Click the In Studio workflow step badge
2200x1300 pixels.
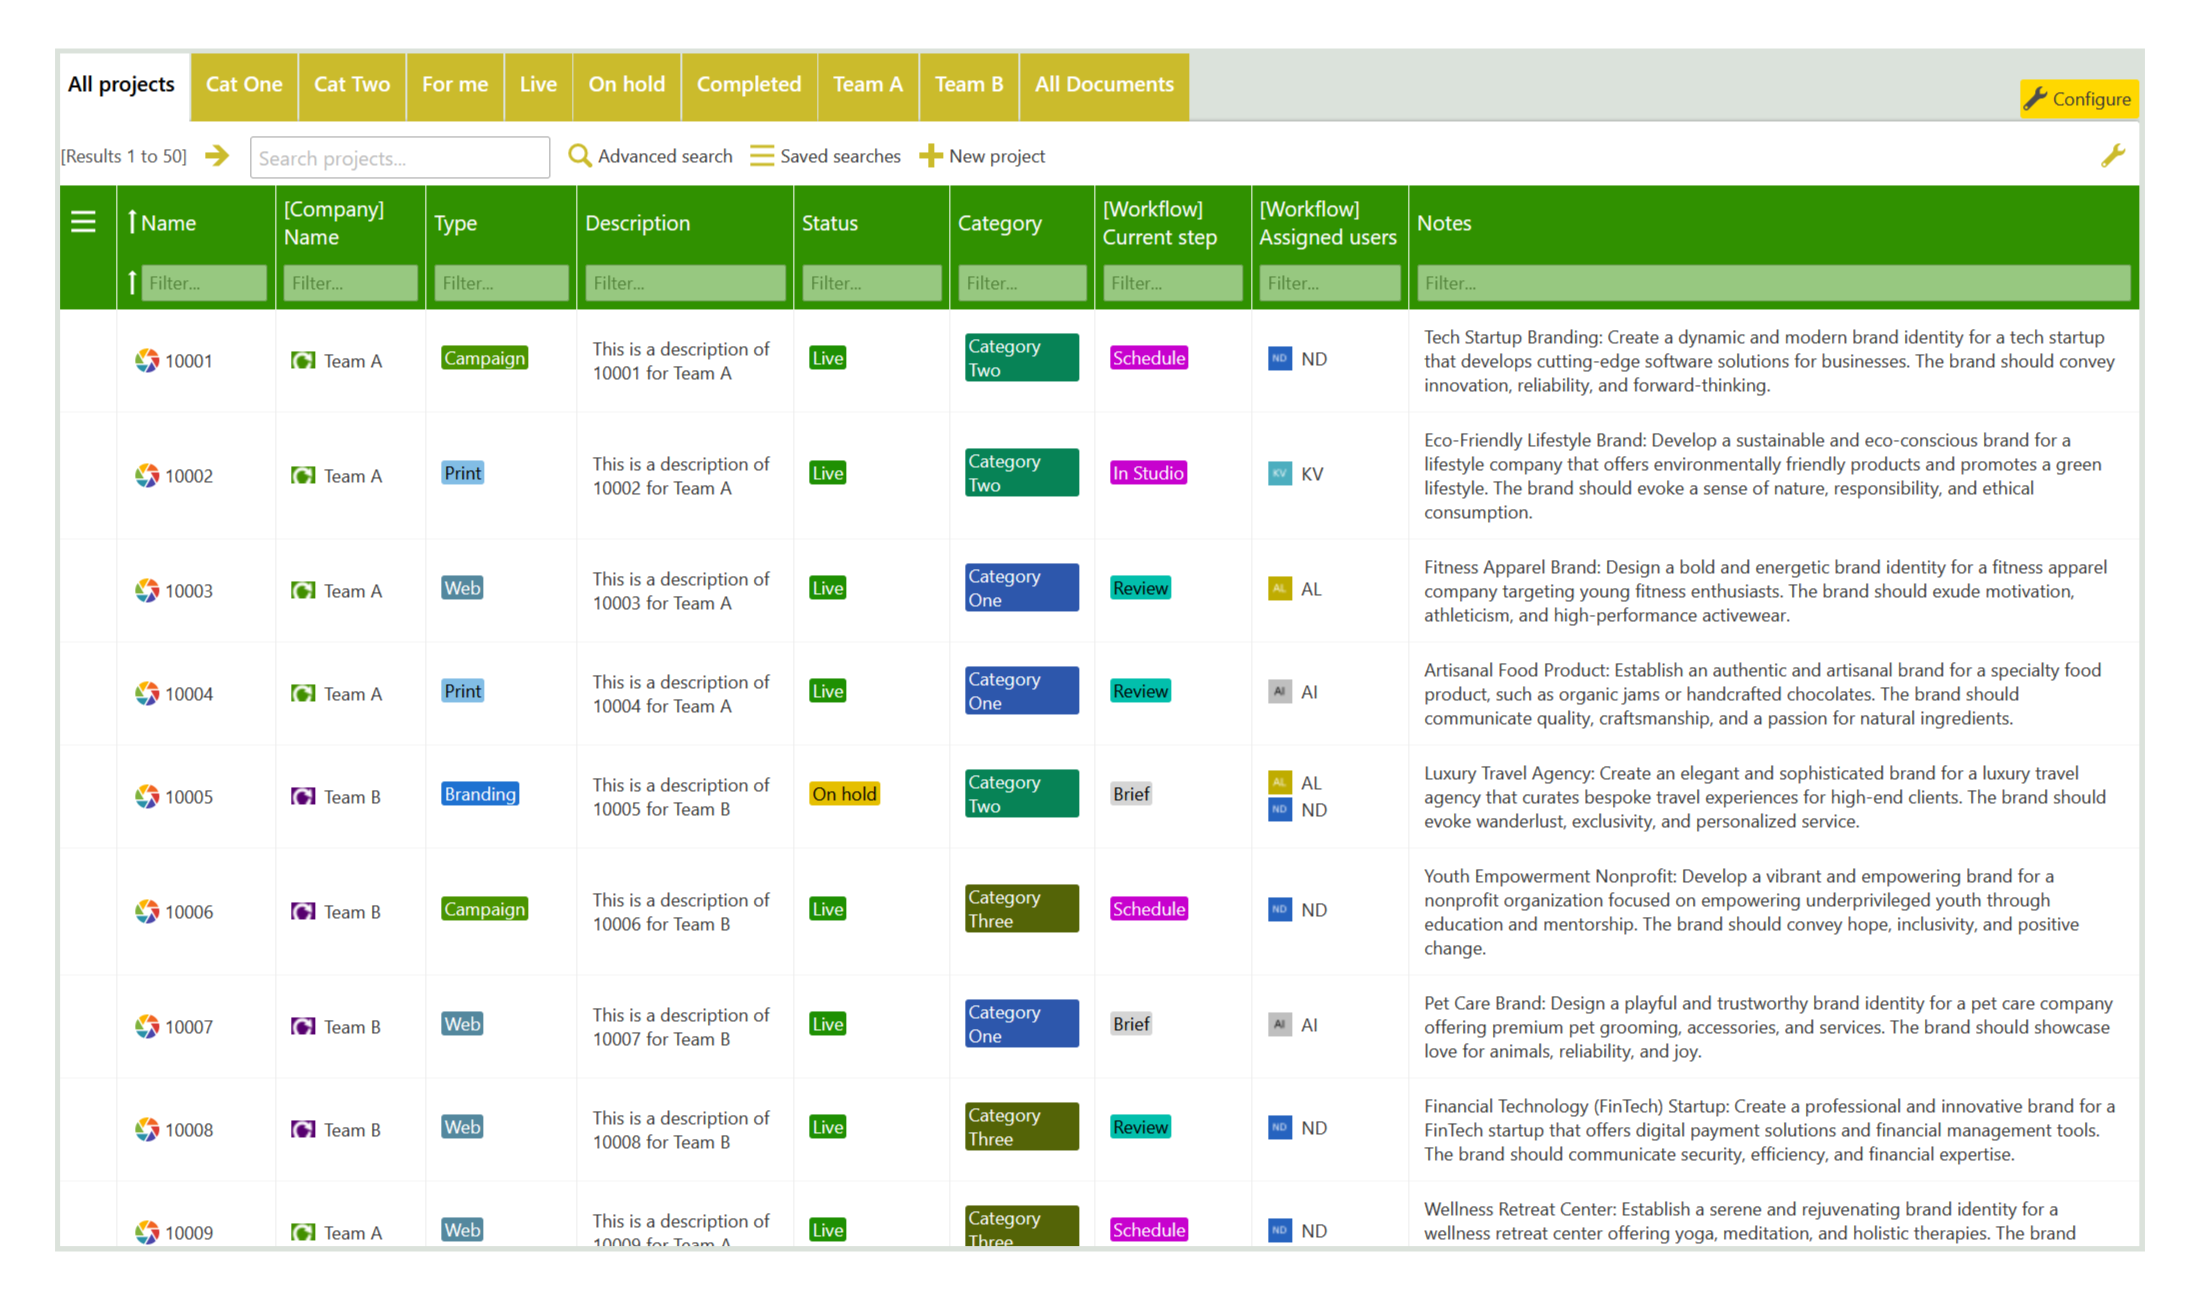pyautogui.click(x=1148, y=473)
